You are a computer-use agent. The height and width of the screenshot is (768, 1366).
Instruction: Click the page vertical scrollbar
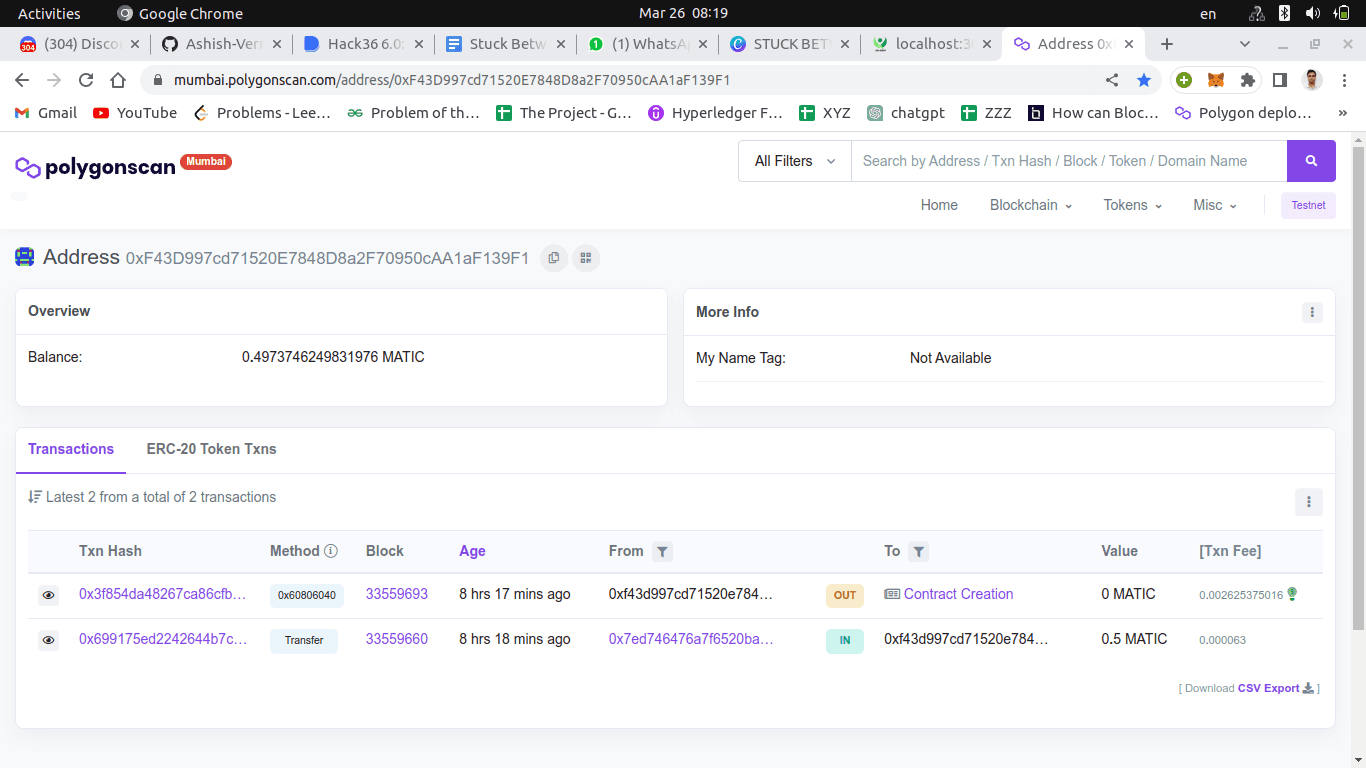[x=1358, y=390]
